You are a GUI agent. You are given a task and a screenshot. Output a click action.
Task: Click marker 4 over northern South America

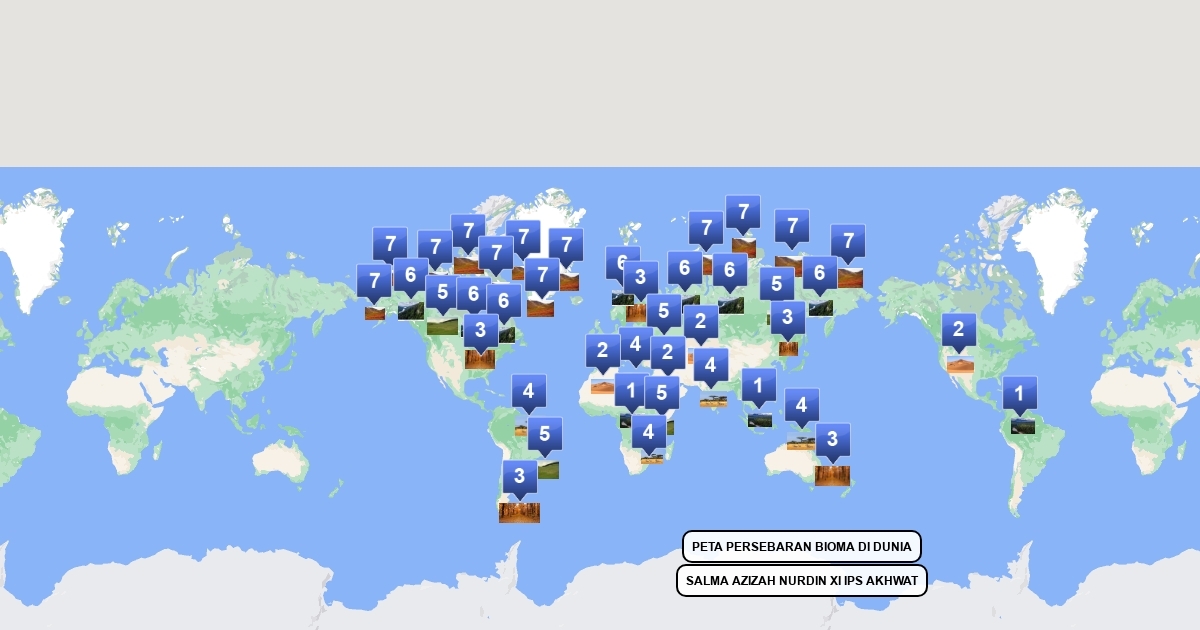[x=528, y=391]
